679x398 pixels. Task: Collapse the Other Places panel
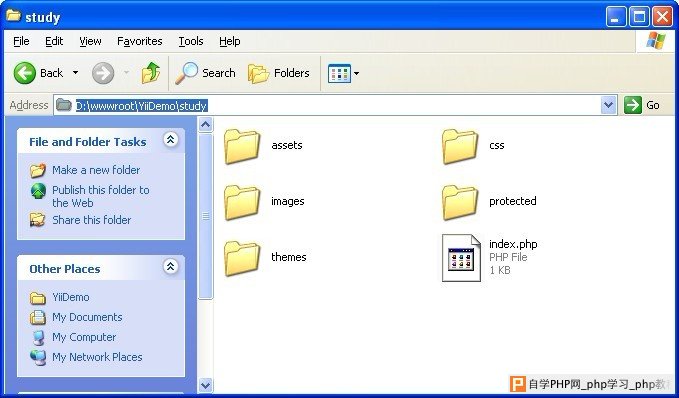[171, 266]
